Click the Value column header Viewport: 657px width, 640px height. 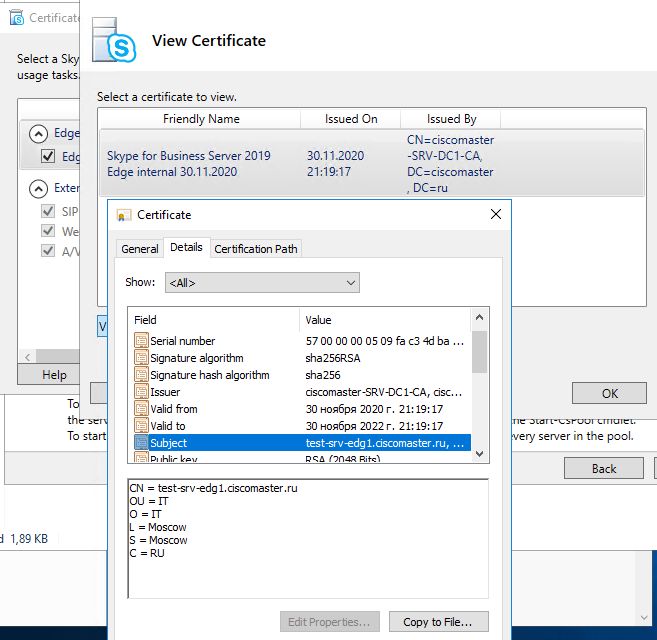pos(385,320)
